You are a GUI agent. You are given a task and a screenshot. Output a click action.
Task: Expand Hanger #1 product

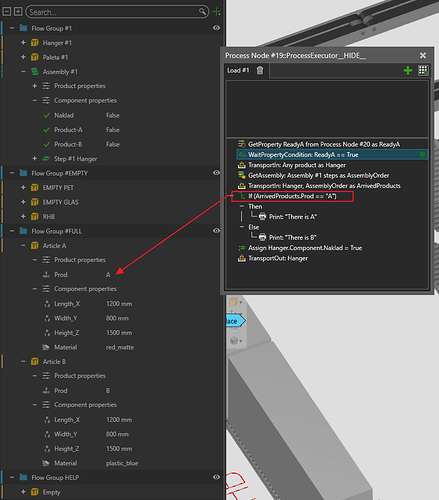pos(23,42)
